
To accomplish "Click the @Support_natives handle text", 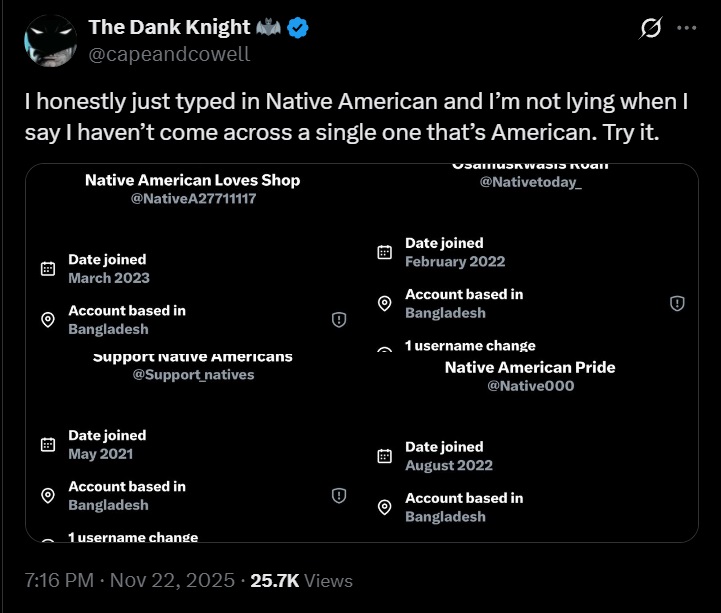I will pos(193,375).
